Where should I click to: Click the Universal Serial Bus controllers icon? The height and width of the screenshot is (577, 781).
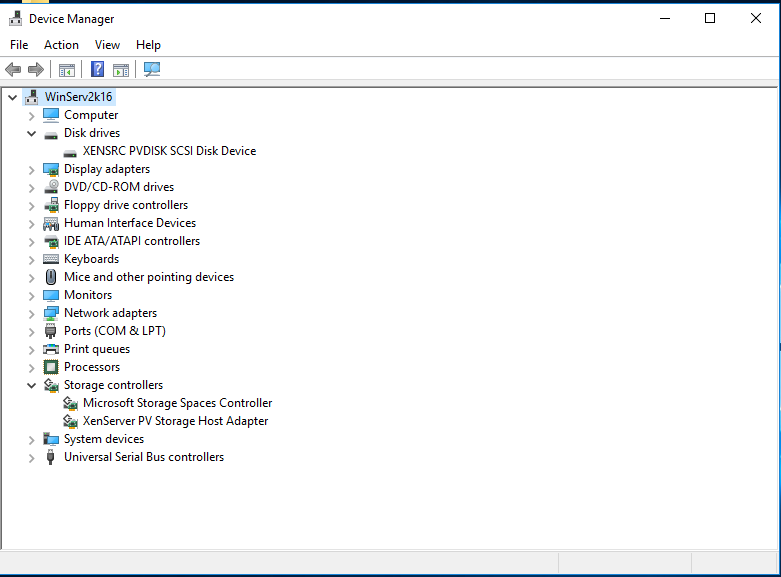[50, 457]
